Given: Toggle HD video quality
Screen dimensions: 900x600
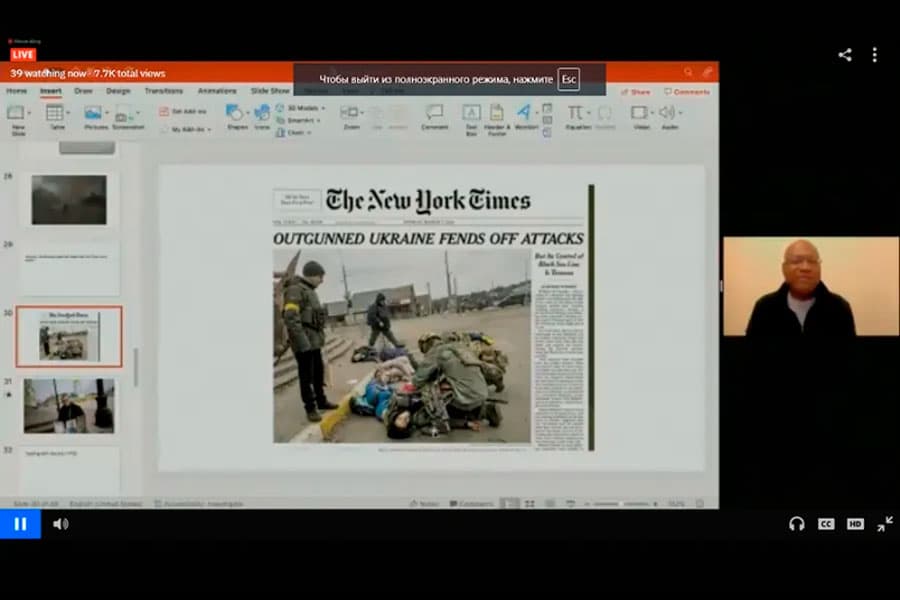Looking at the screenshot, I should (x=855, y=523).
